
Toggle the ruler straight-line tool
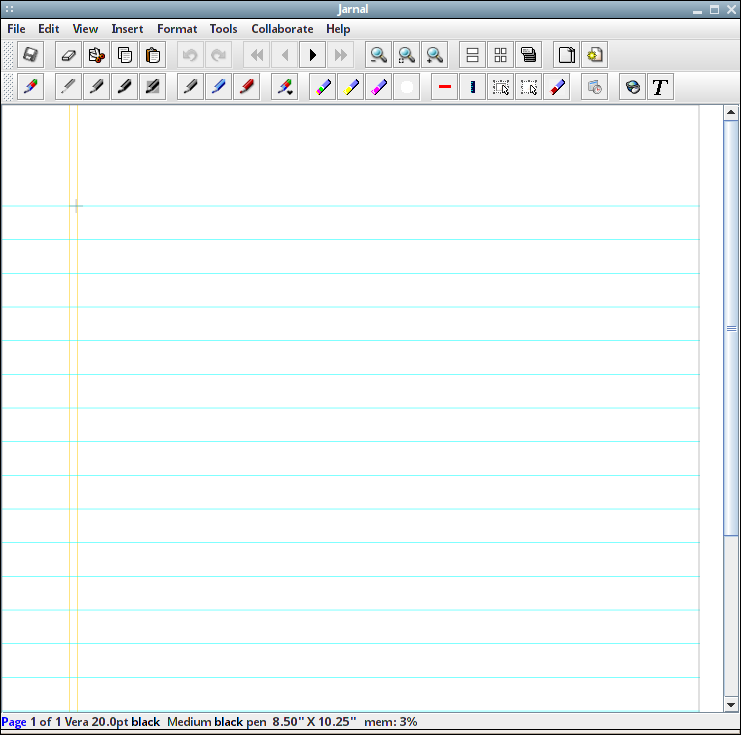point(472,86)
